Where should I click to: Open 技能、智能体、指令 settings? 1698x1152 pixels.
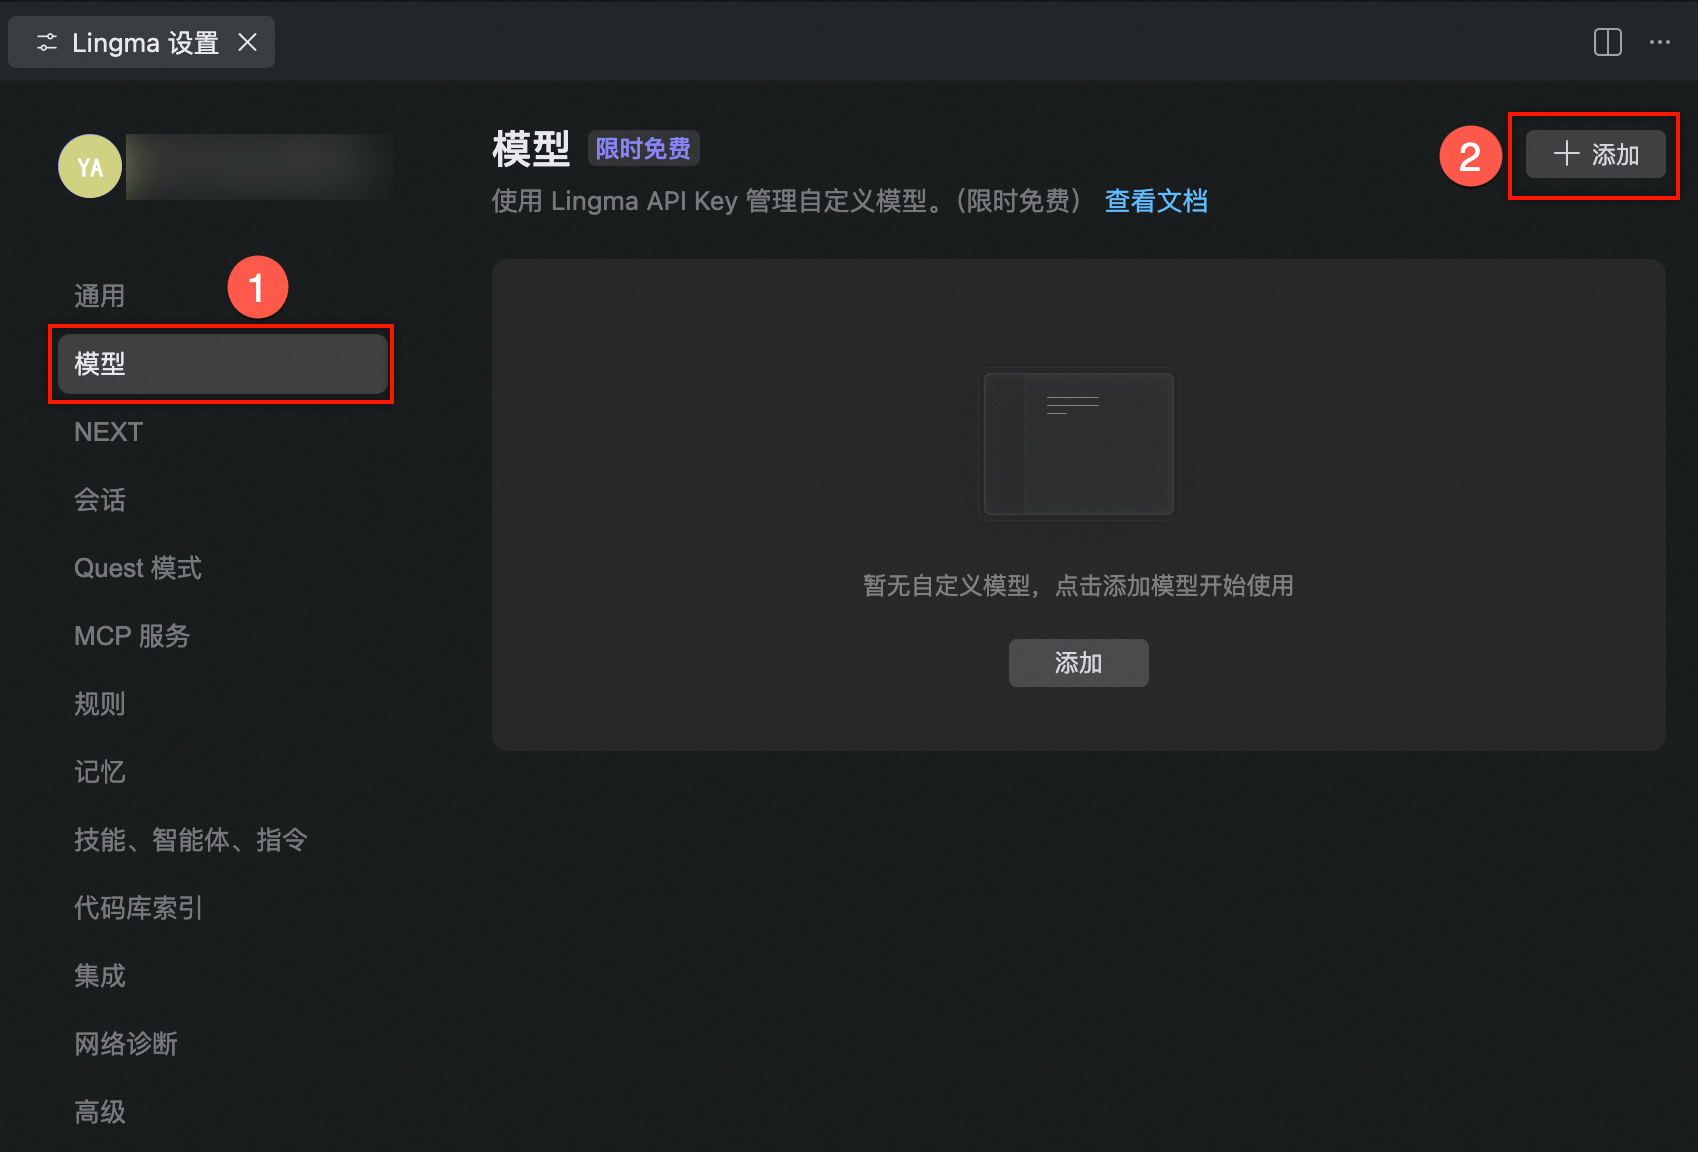(190, 840)
